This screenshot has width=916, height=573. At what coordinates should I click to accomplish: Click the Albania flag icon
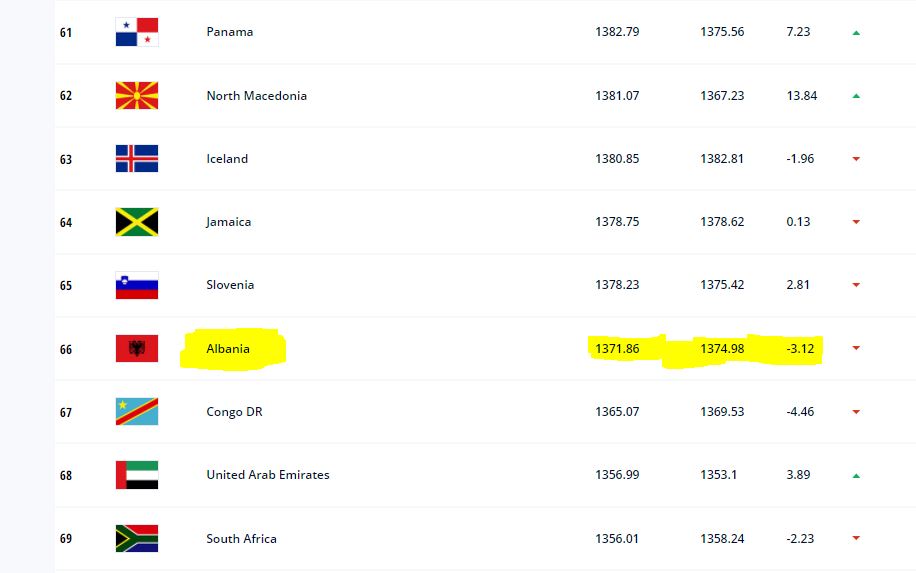pyautogui.click(x=137, y=348)
